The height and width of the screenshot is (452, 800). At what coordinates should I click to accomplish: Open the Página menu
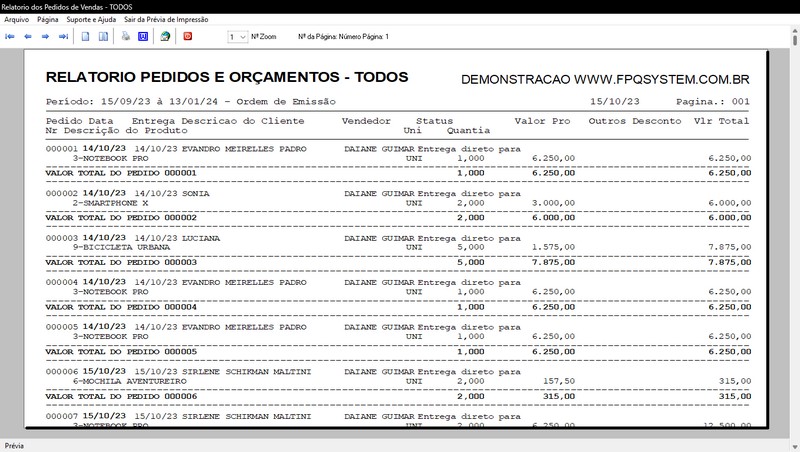47,19
